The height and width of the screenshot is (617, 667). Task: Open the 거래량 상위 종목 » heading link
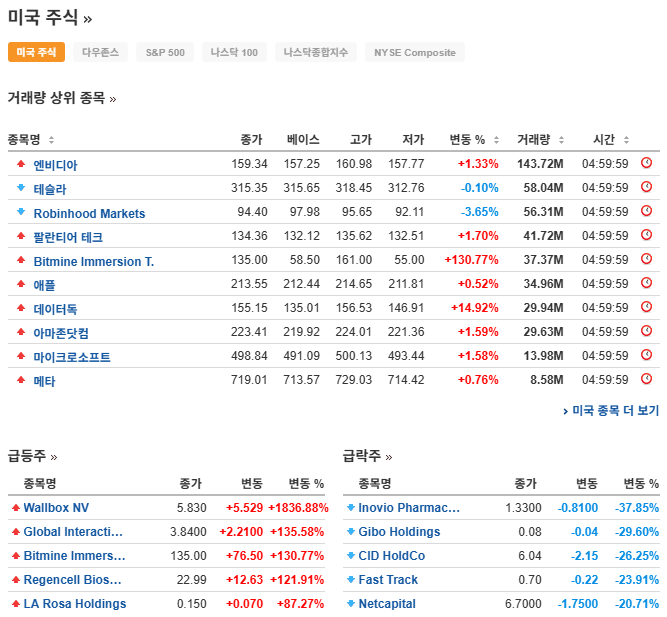62,98
